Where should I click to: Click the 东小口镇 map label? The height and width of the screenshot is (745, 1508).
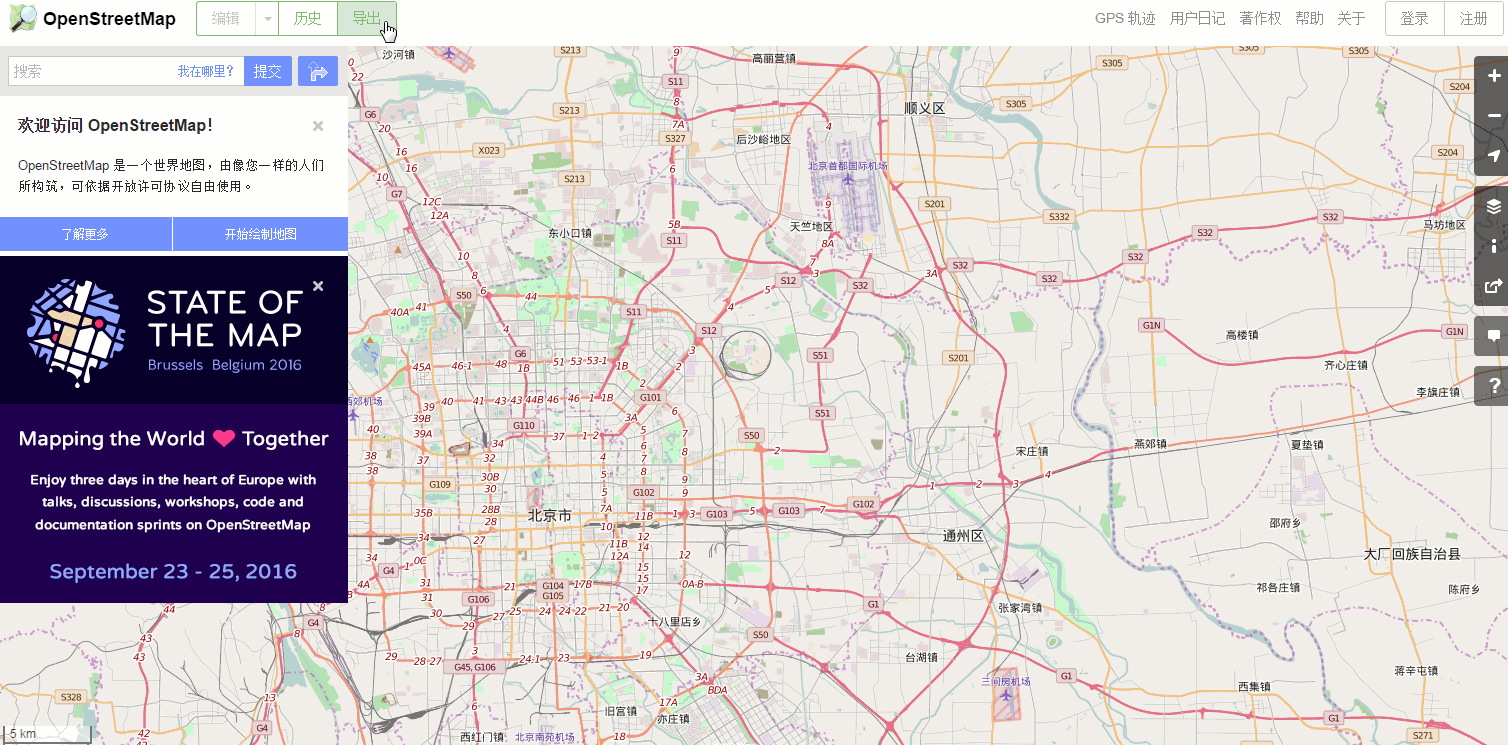click(570, 233)
